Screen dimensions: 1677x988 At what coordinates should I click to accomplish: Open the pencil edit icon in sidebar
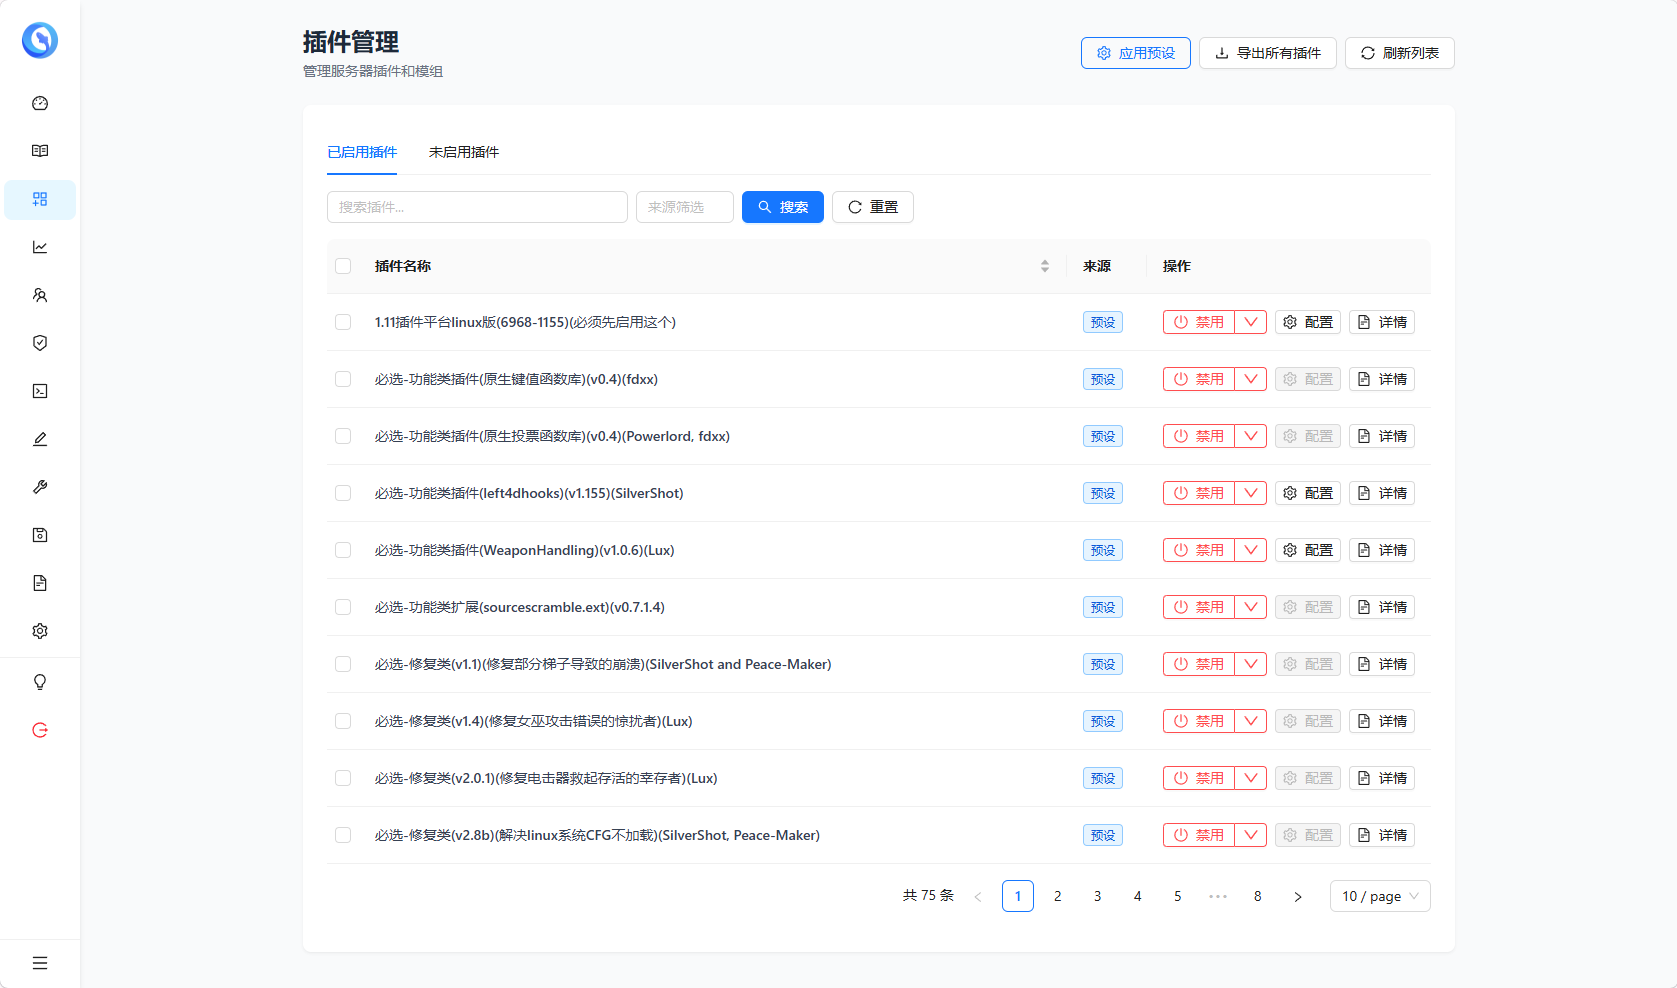[x=40, y=439]
